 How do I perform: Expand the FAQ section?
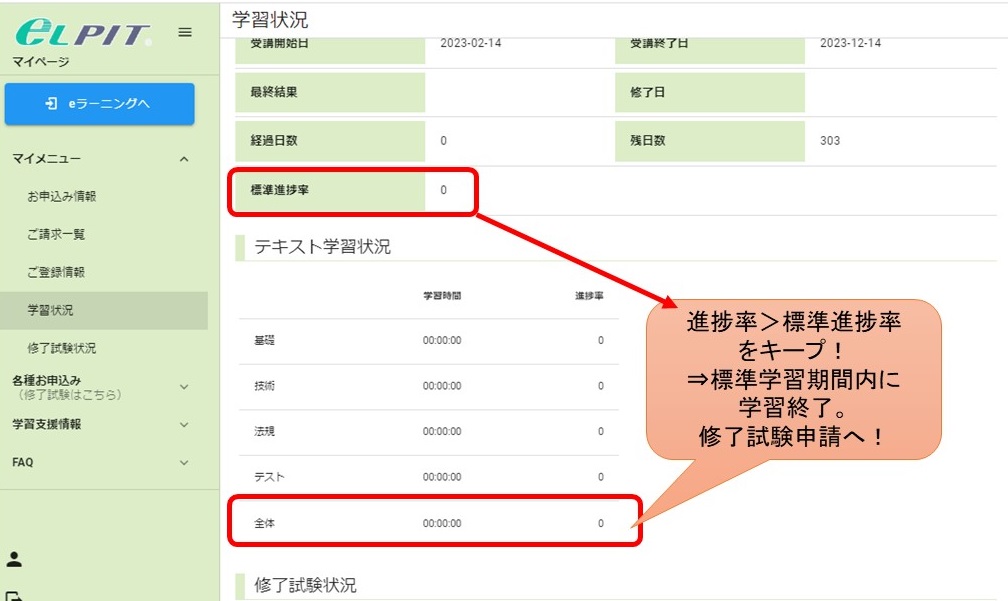[x=183, y=462]
